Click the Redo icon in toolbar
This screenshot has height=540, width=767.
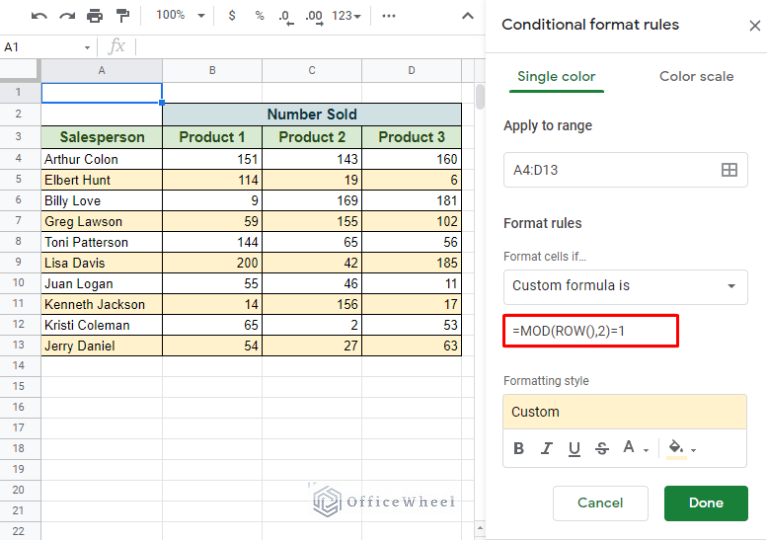point(67,16)
